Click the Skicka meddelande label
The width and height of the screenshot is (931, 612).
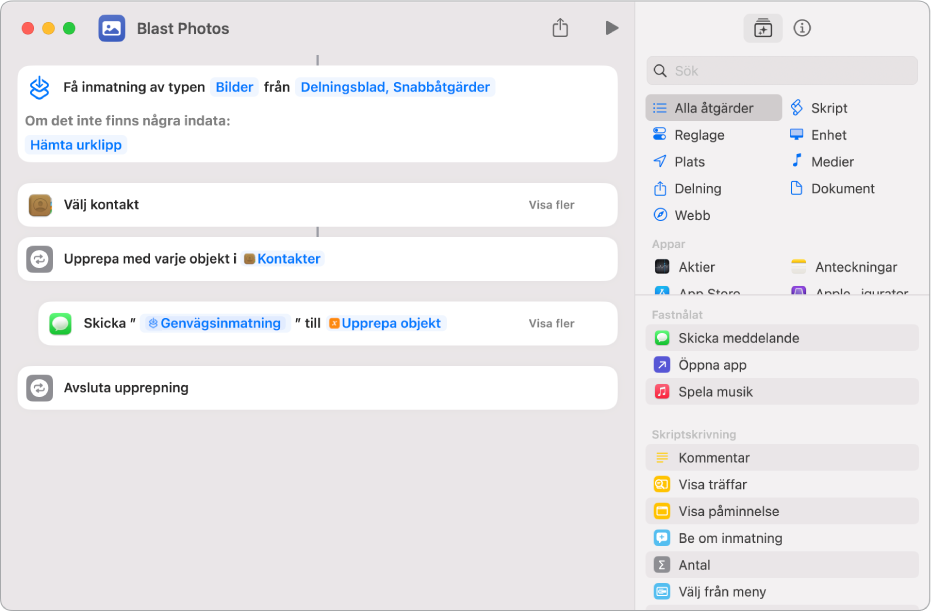tap(739, 338)
